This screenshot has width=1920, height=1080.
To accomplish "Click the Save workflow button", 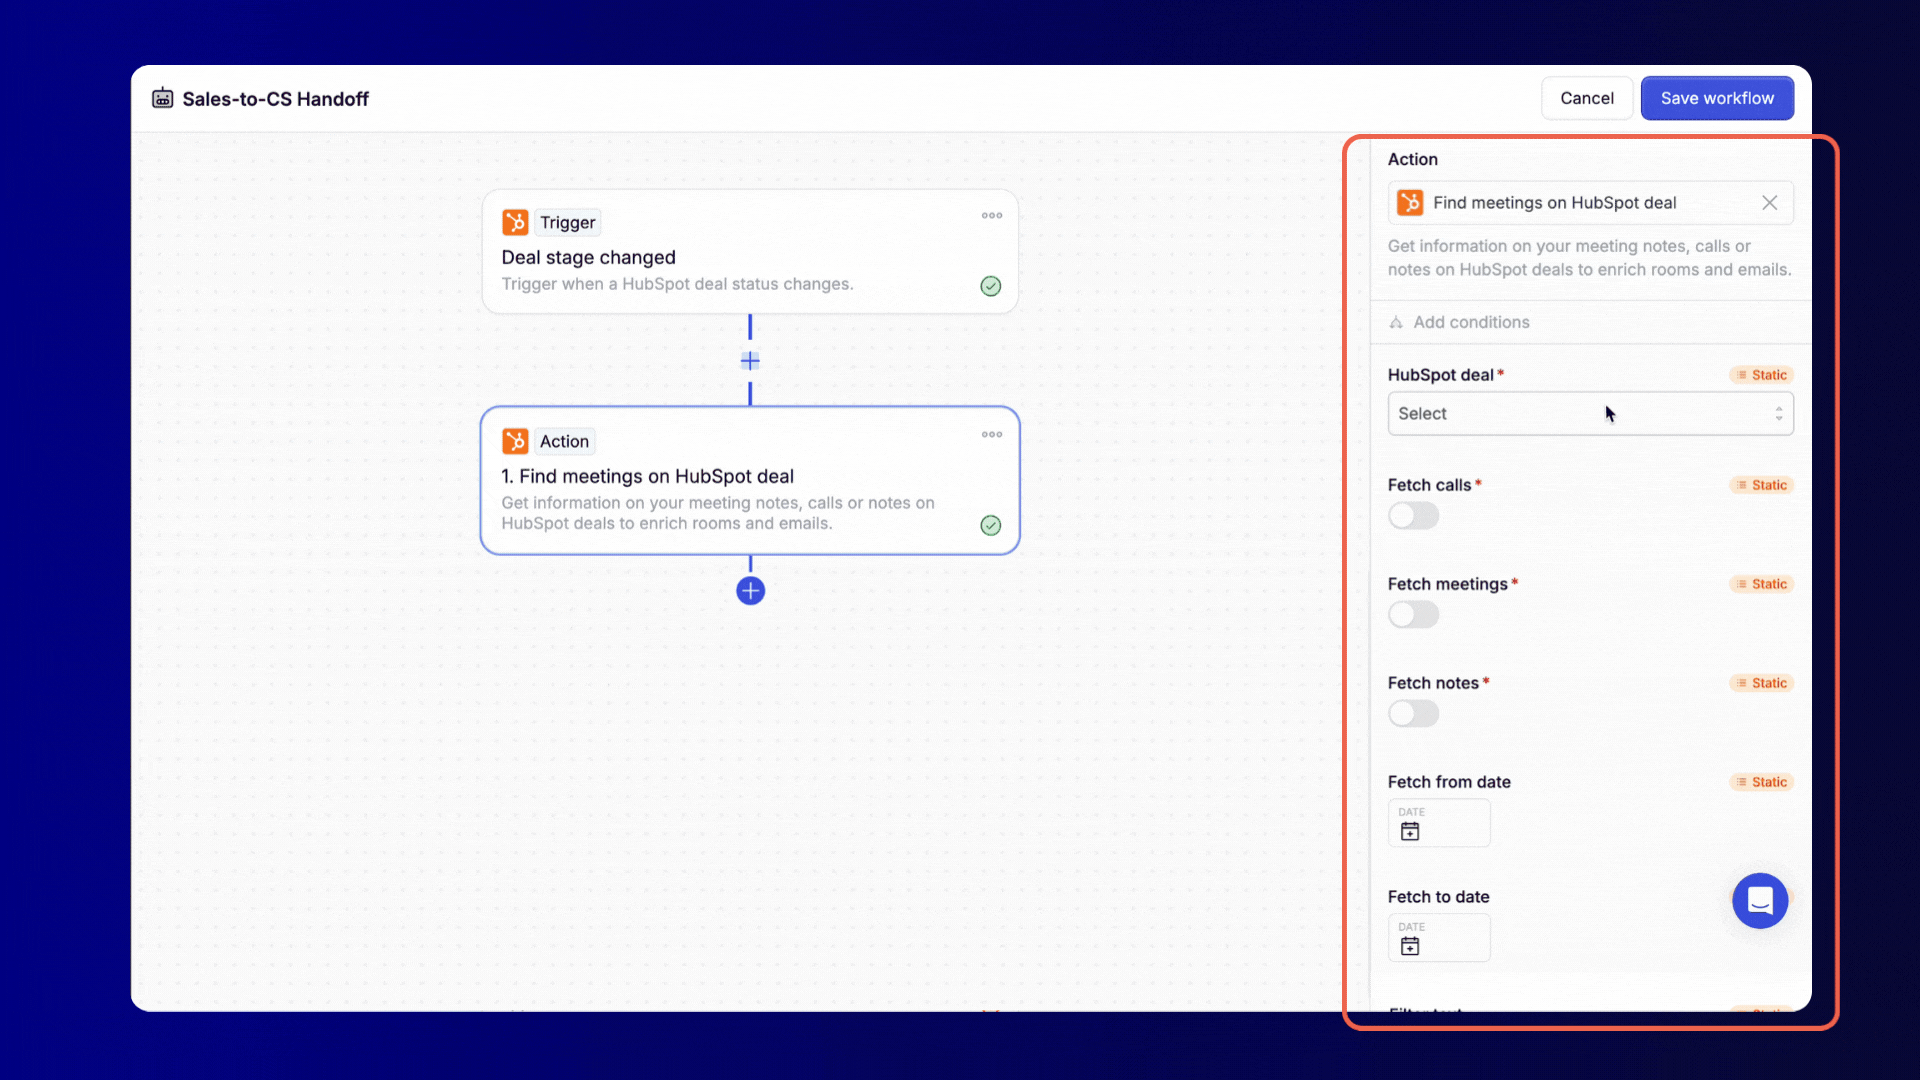I will point(1716,98).
